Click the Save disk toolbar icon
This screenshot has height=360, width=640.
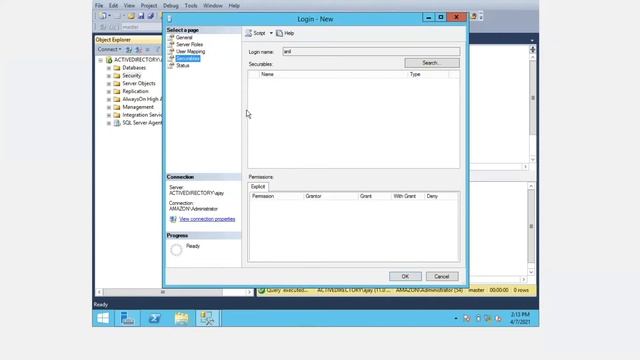[141, 16]
